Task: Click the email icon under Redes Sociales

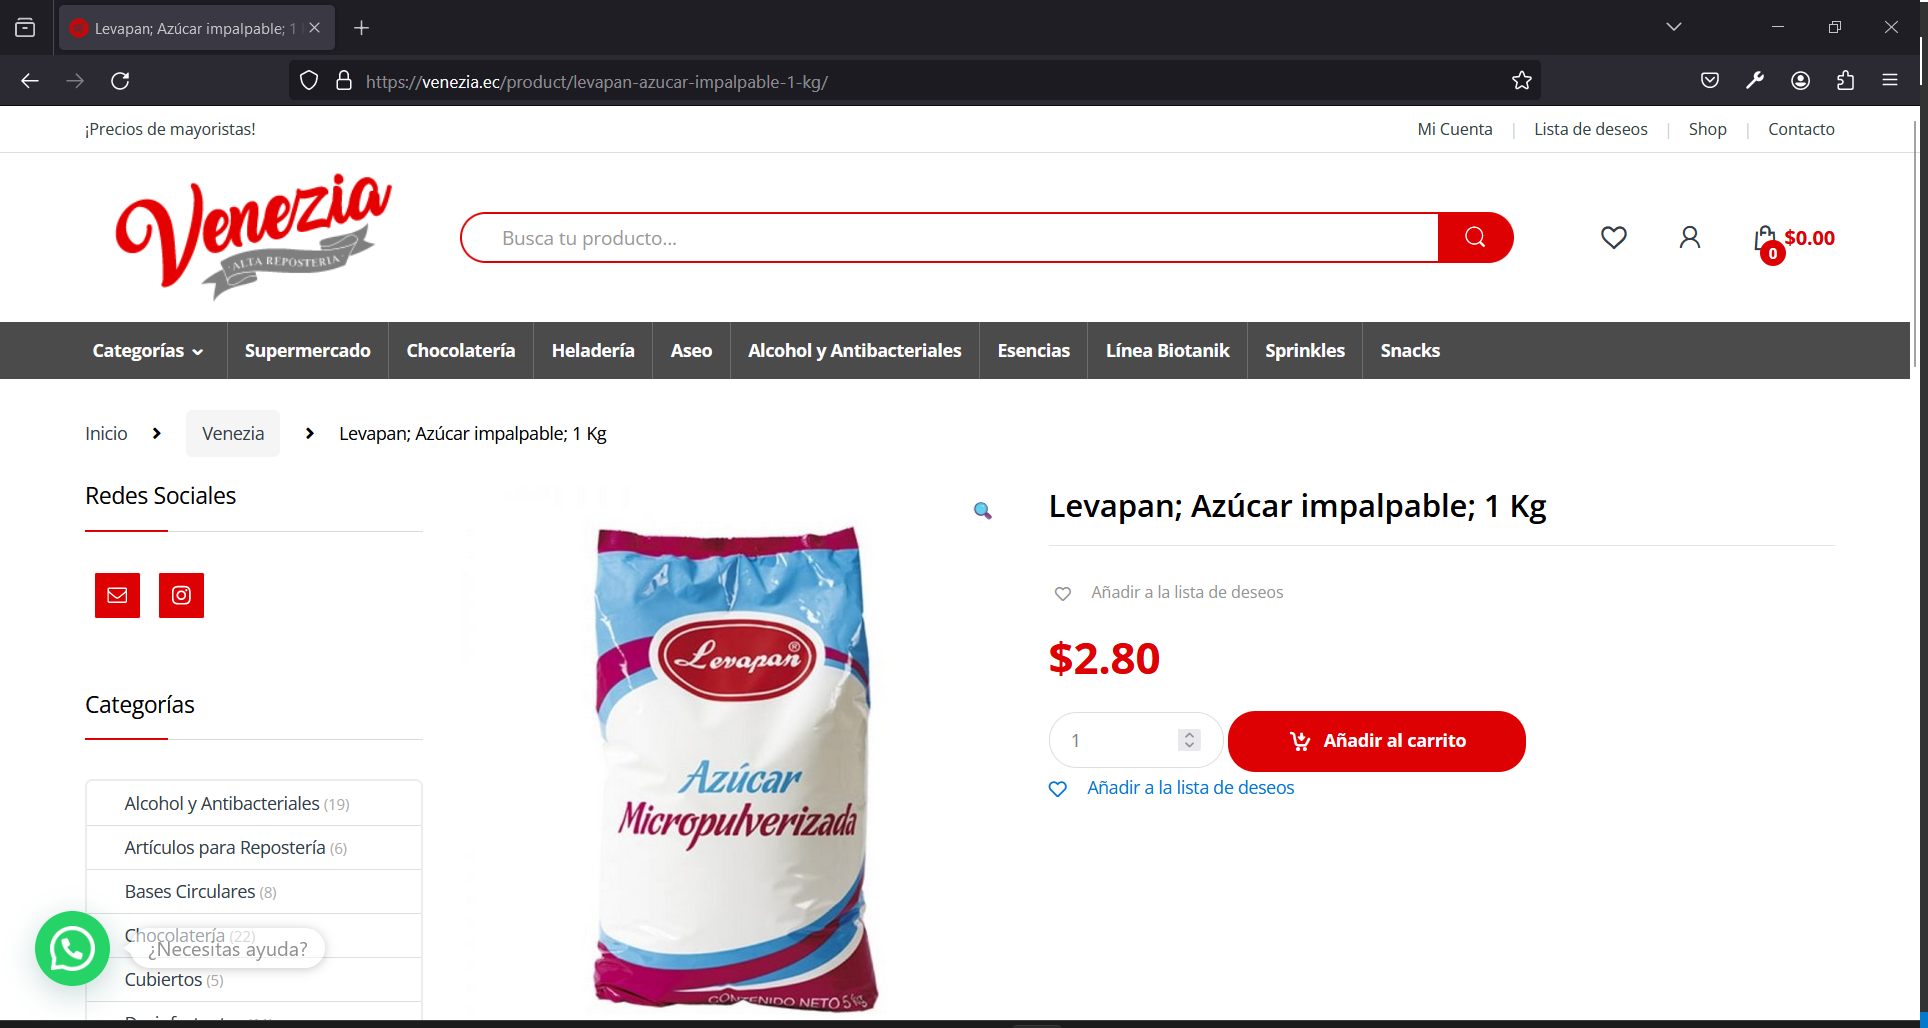Action: coord(117,595)
